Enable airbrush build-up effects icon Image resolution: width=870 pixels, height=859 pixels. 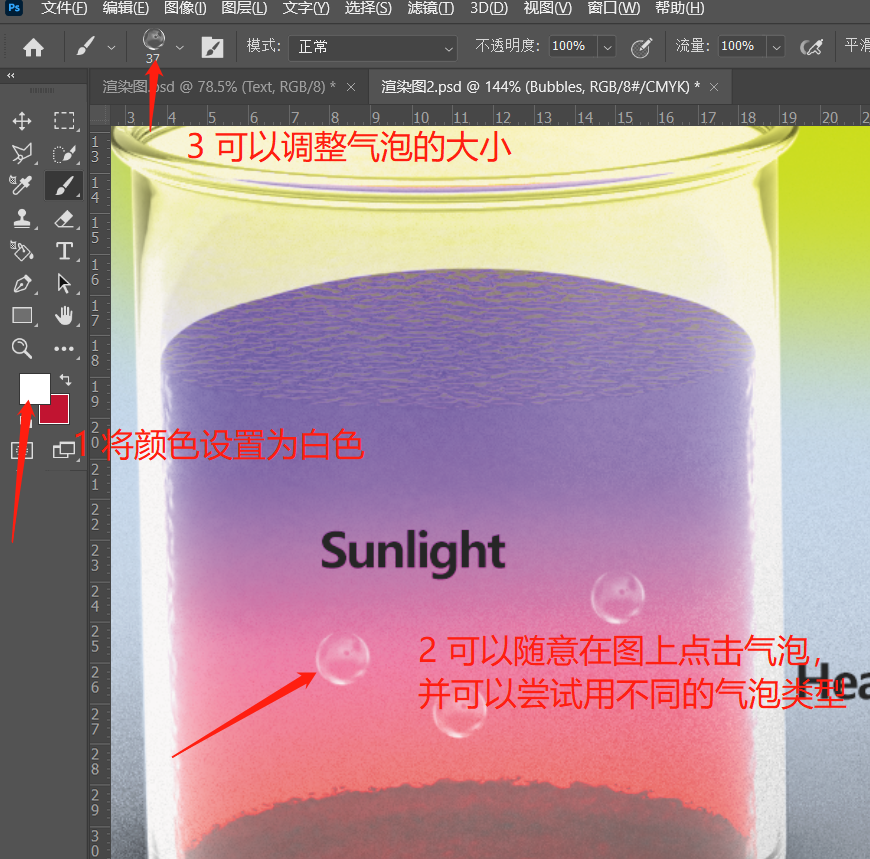[811, 48]
